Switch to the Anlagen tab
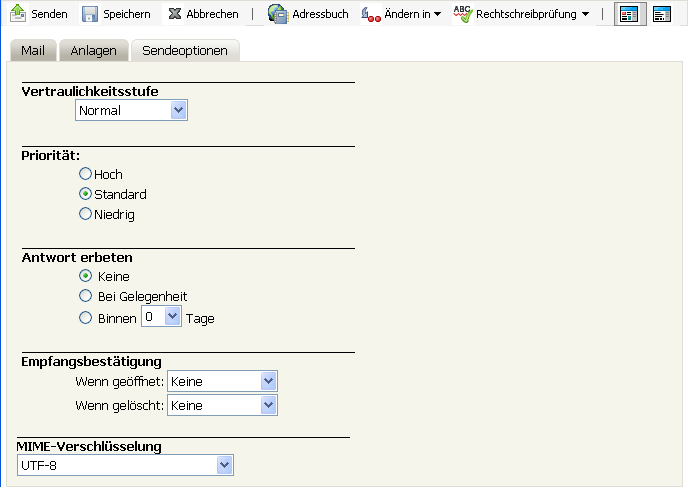 click(x=93, y=50)
